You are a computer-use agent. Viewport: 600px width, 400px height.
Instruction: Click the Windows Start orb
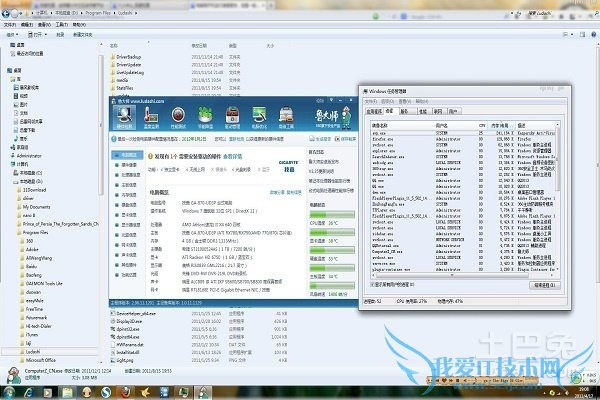[x=8, y=393]
